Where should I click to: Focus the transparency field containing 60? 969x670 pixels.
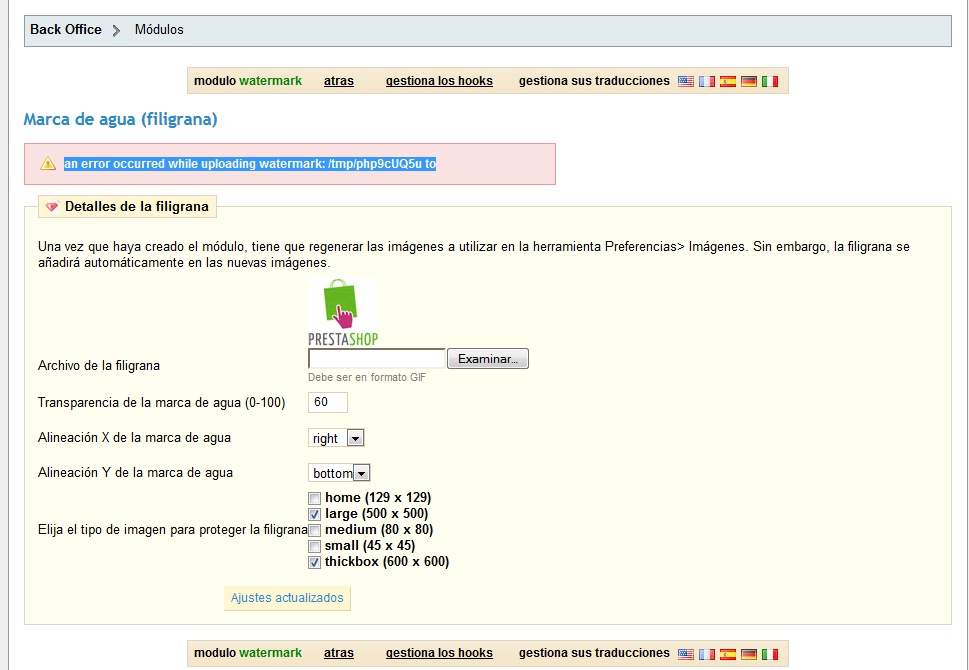point(328,402)
